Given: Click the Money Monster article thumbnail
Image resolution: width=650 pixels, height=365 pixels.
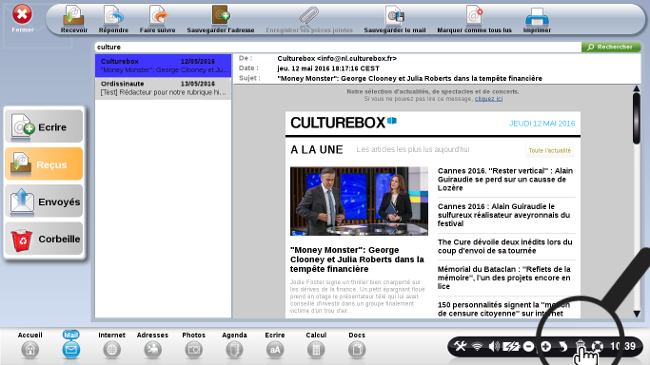Looking at the screenshot, I should point(359,201).
